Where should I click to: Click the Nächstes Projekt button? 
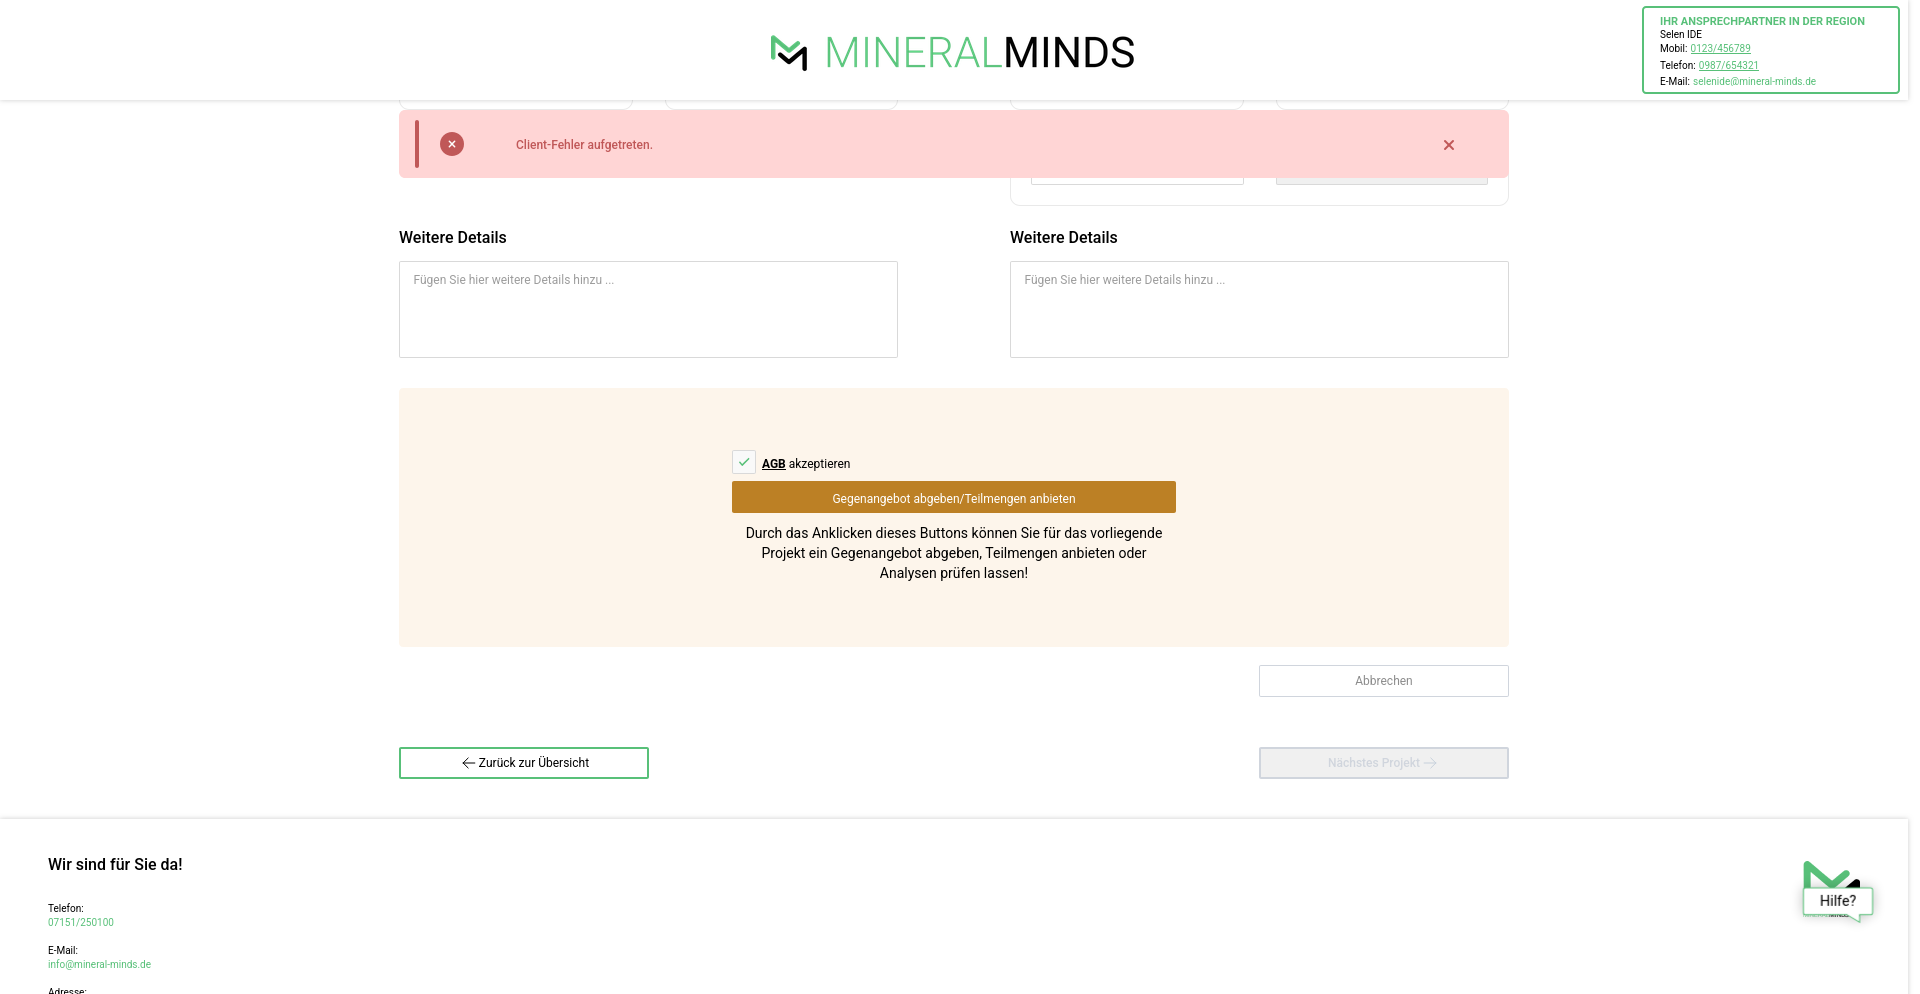tap(1383, 763)
